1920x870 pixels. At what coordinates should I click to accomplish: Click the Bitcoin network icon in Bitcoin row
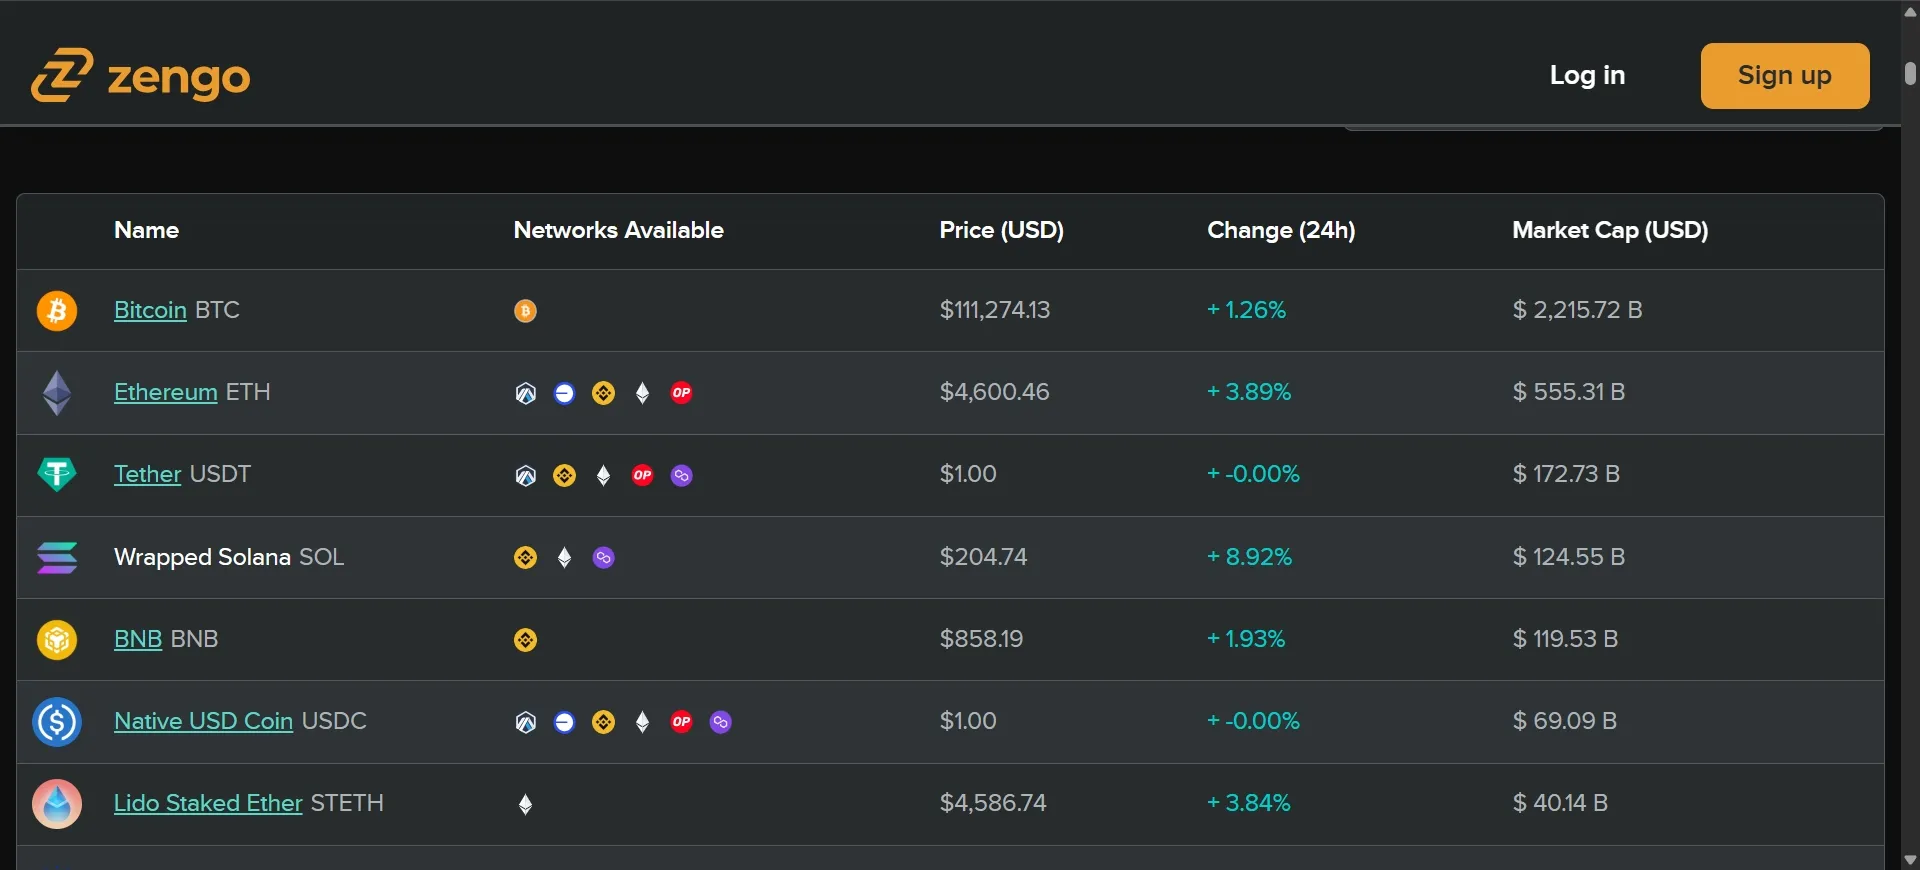(x=526, y=311)
